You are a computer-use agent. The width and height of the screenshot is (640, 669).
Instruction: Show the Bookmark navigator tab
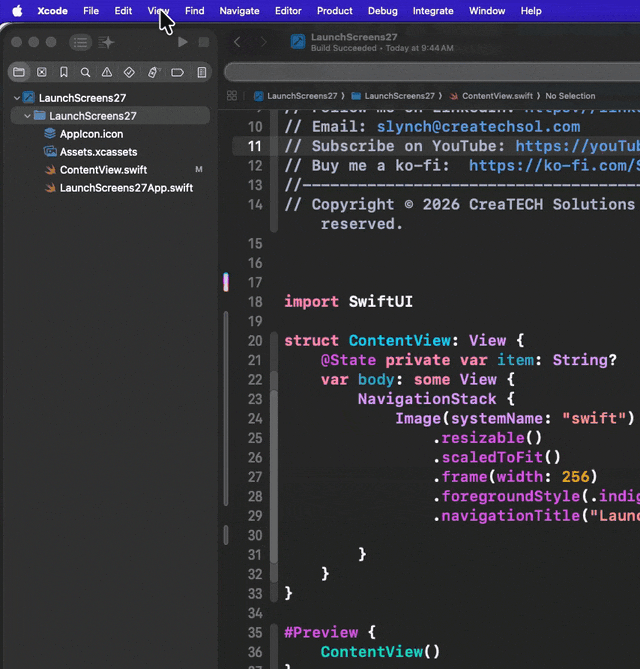[64, 72]
